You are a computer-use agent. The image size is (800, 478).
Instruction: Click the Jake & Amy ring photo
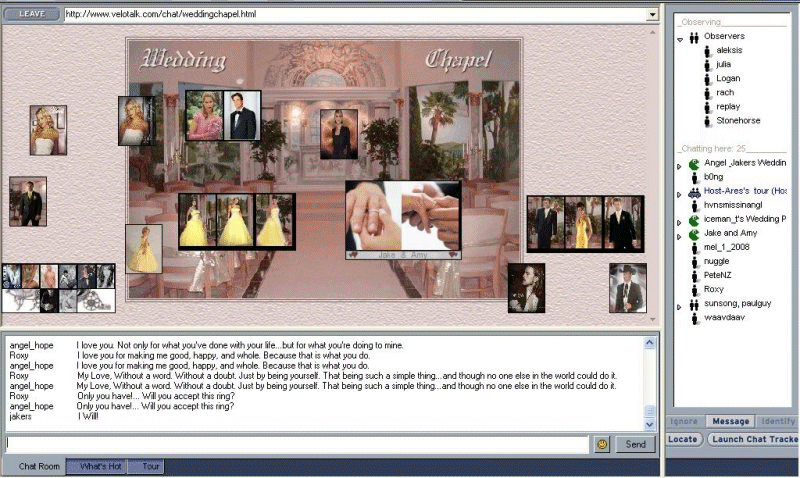403,217
